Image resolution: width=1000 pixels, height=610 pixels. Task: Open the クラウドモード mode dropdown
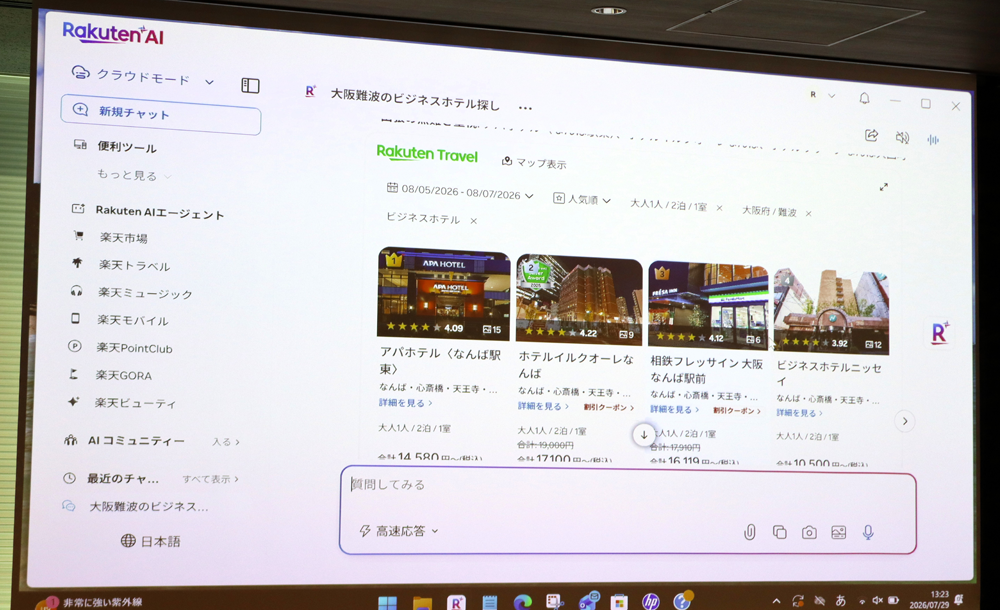pyautogui.click(x=143, y=77)
